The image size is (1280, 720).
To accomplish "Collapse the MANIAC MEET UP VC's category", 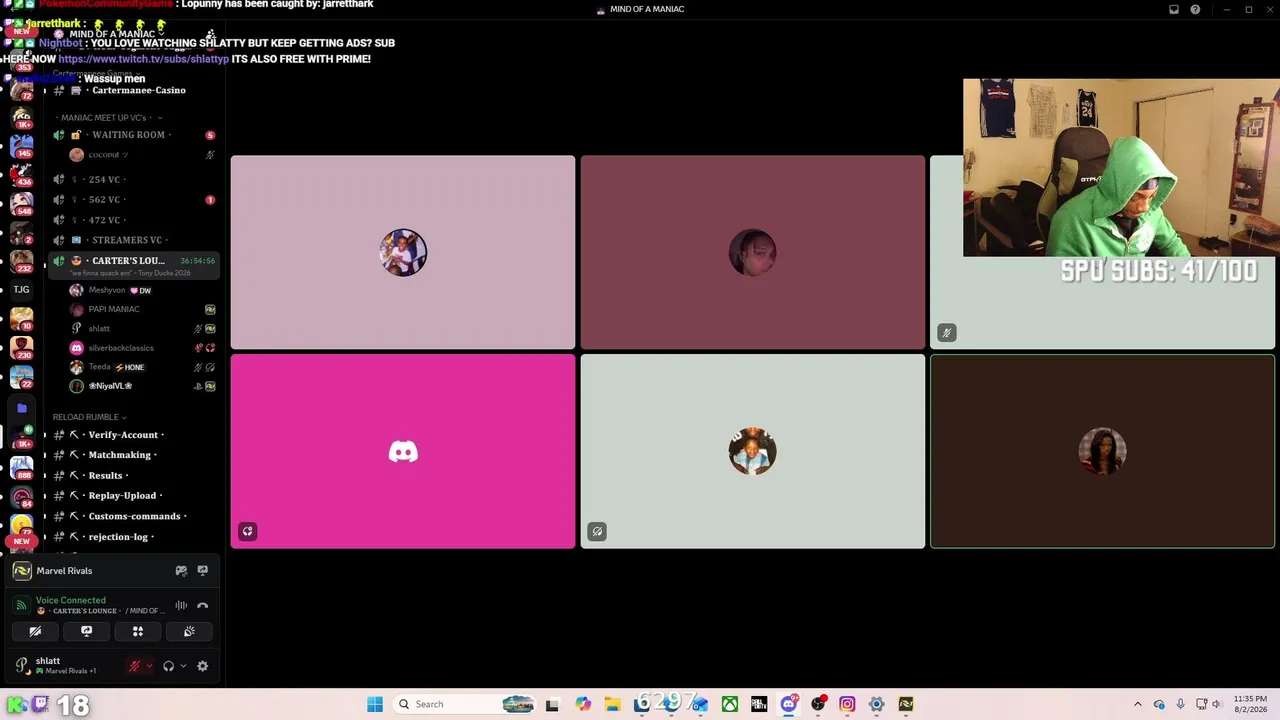I will click(108, 118).
